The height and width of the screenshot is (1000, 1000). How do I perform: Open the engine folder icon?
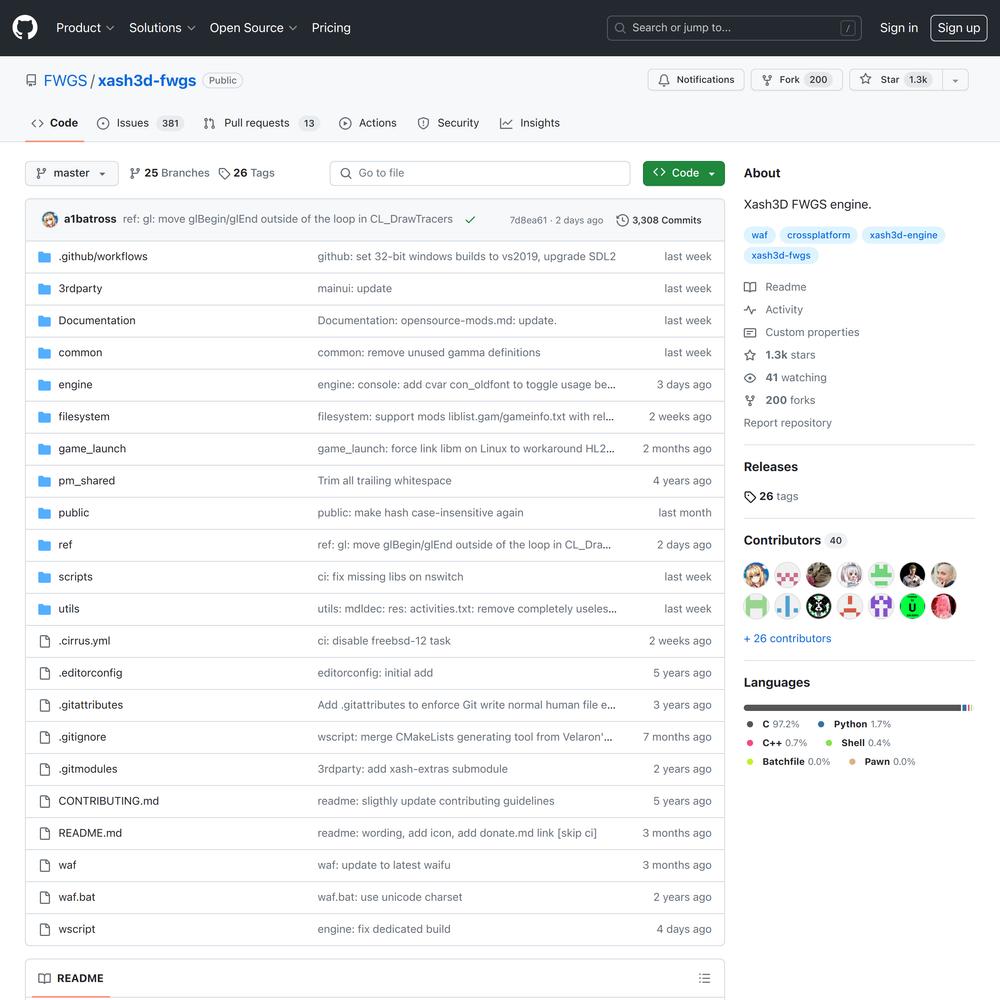[44, 385]
